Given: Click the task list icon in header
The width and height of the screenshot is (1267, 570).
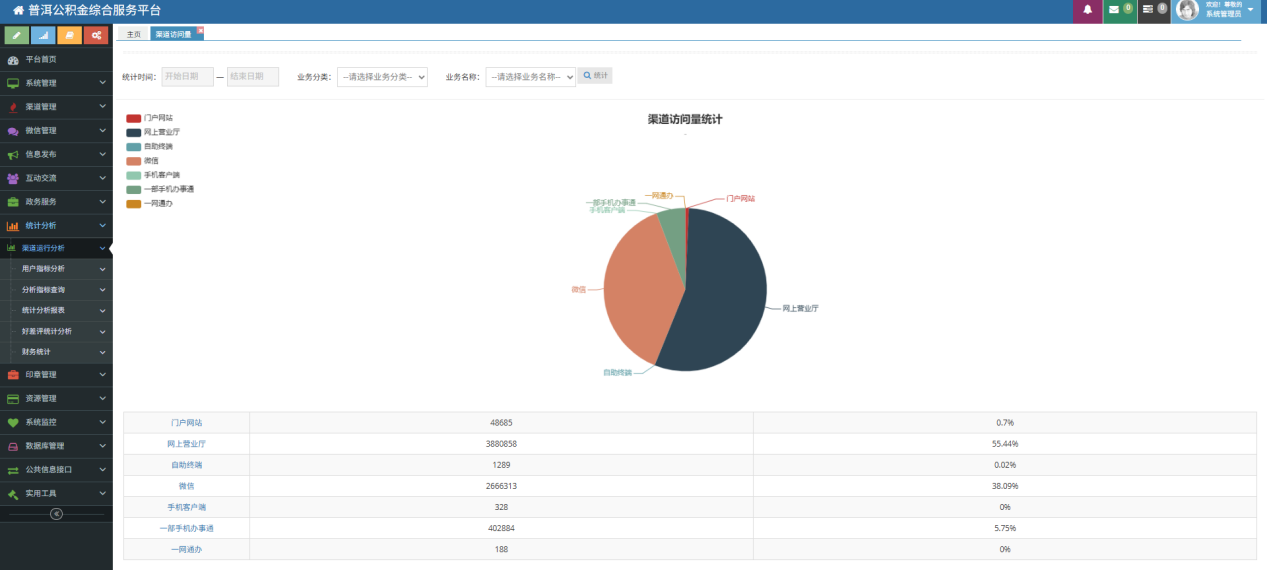Looking at the screenshot, I should [1148, 10].
